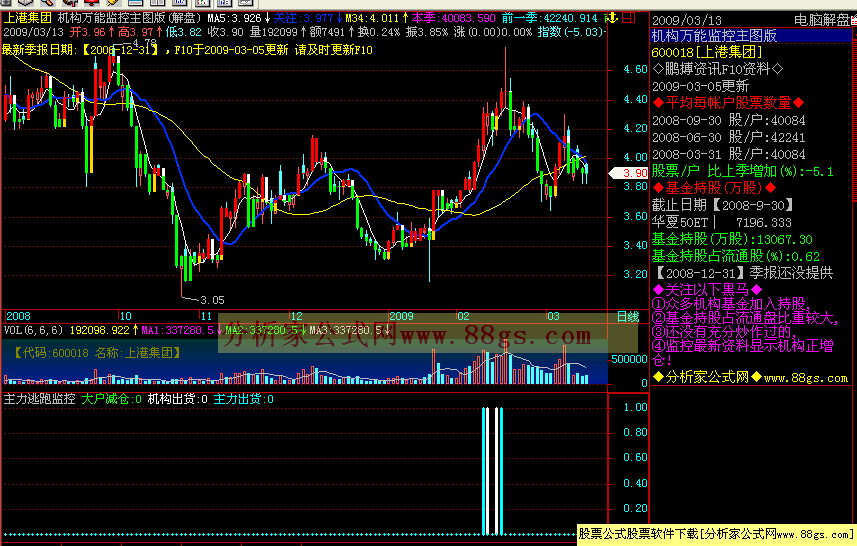
Task: Click the 主力逃跑监控 indicator title
Action: pyautogui.click(x=39, y=399)
